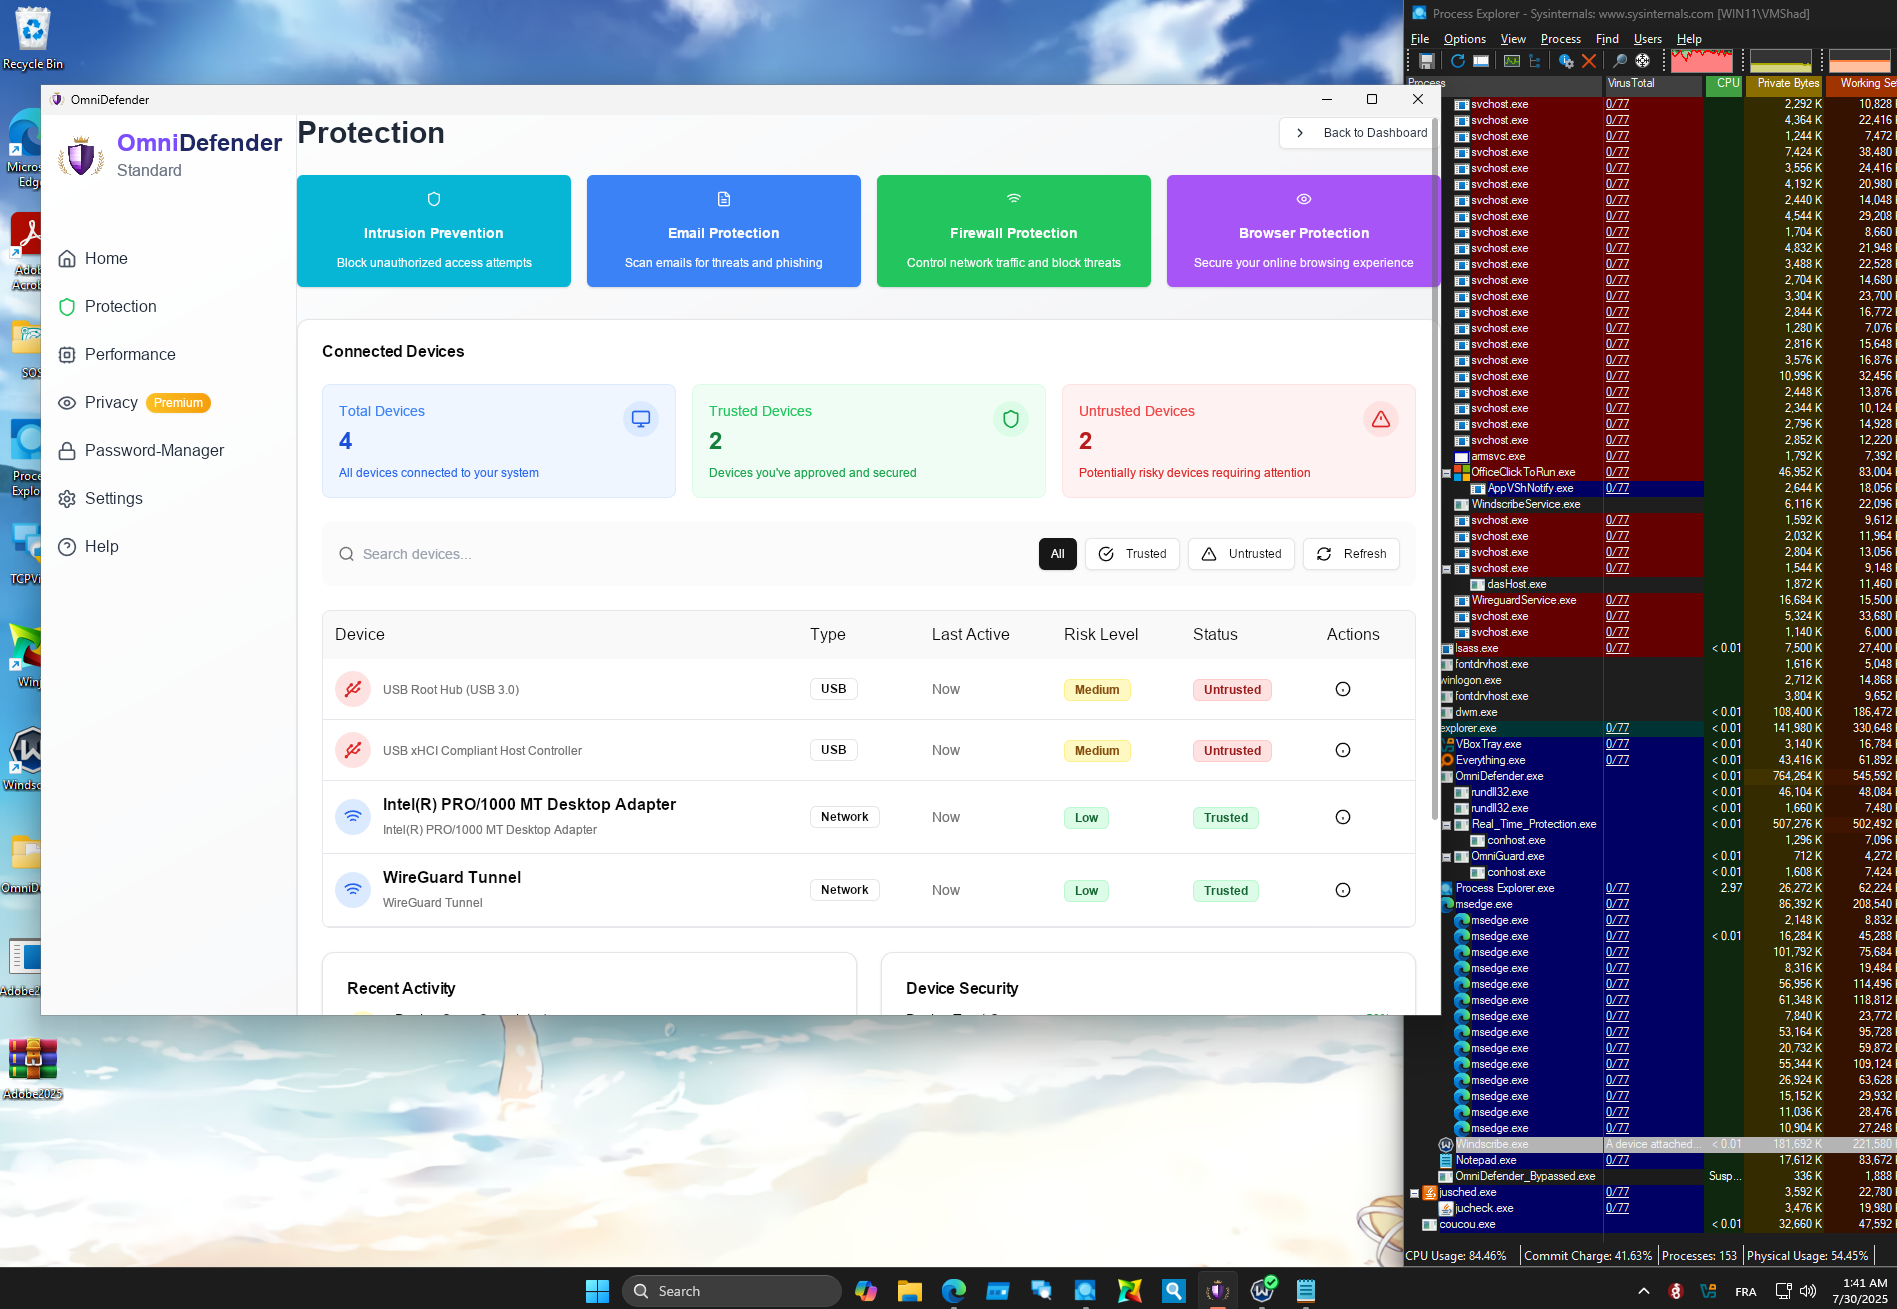This screenshot has width=1897, height=1309.
Task: Filter devices to show All
Action: pyautogui.click(x=1057, y=554)
